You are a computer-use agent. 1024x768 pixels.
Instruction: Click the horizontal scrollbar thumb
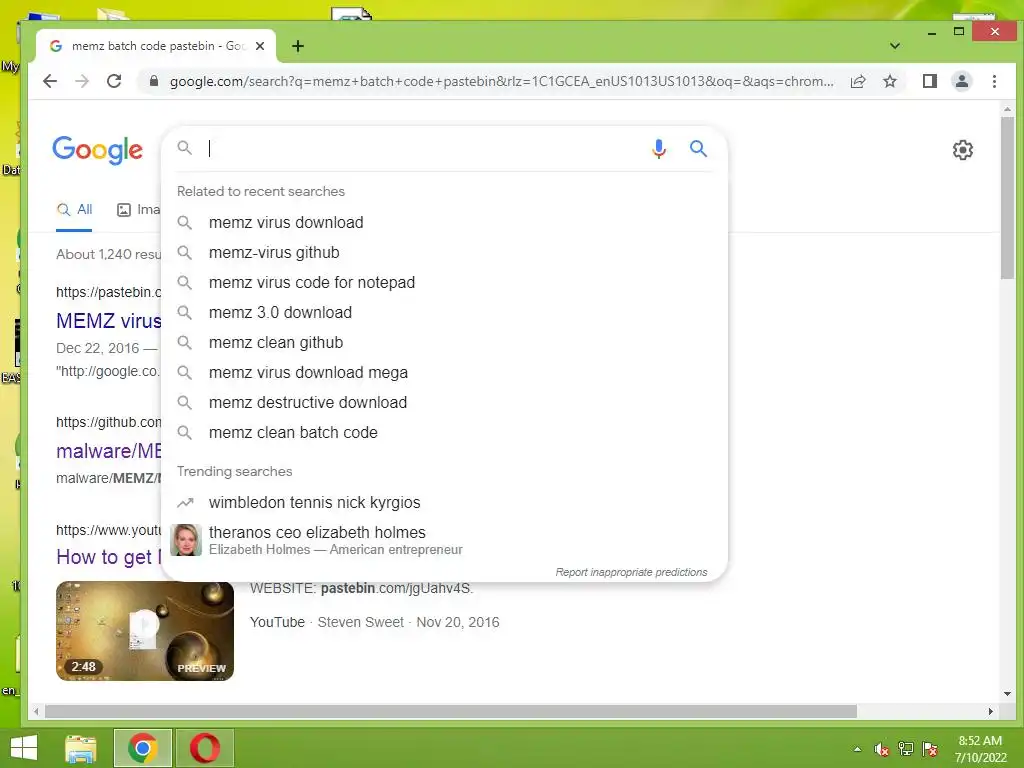click(451, 711)
